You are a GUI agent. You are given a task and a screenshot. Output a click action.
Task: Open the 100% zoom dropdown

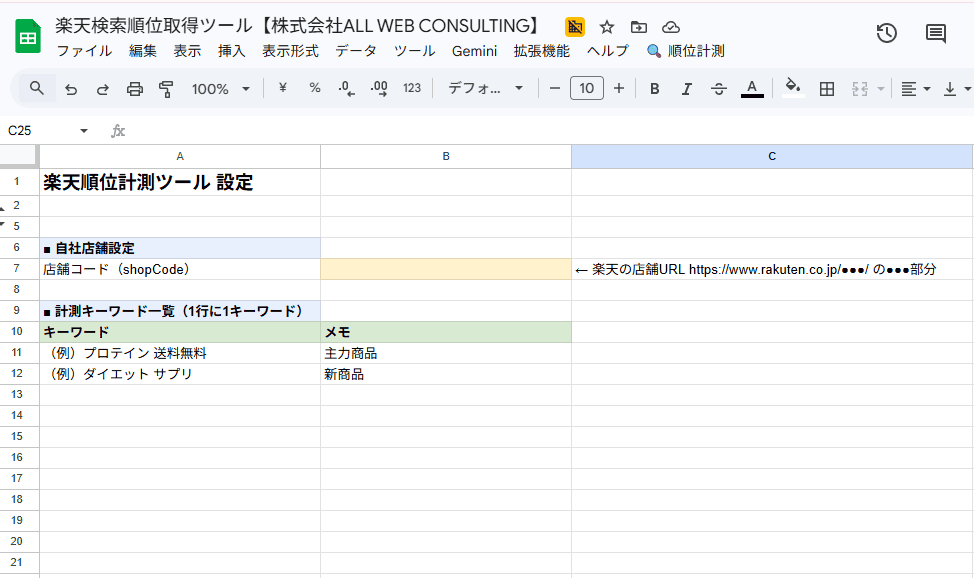click(220, 89)
